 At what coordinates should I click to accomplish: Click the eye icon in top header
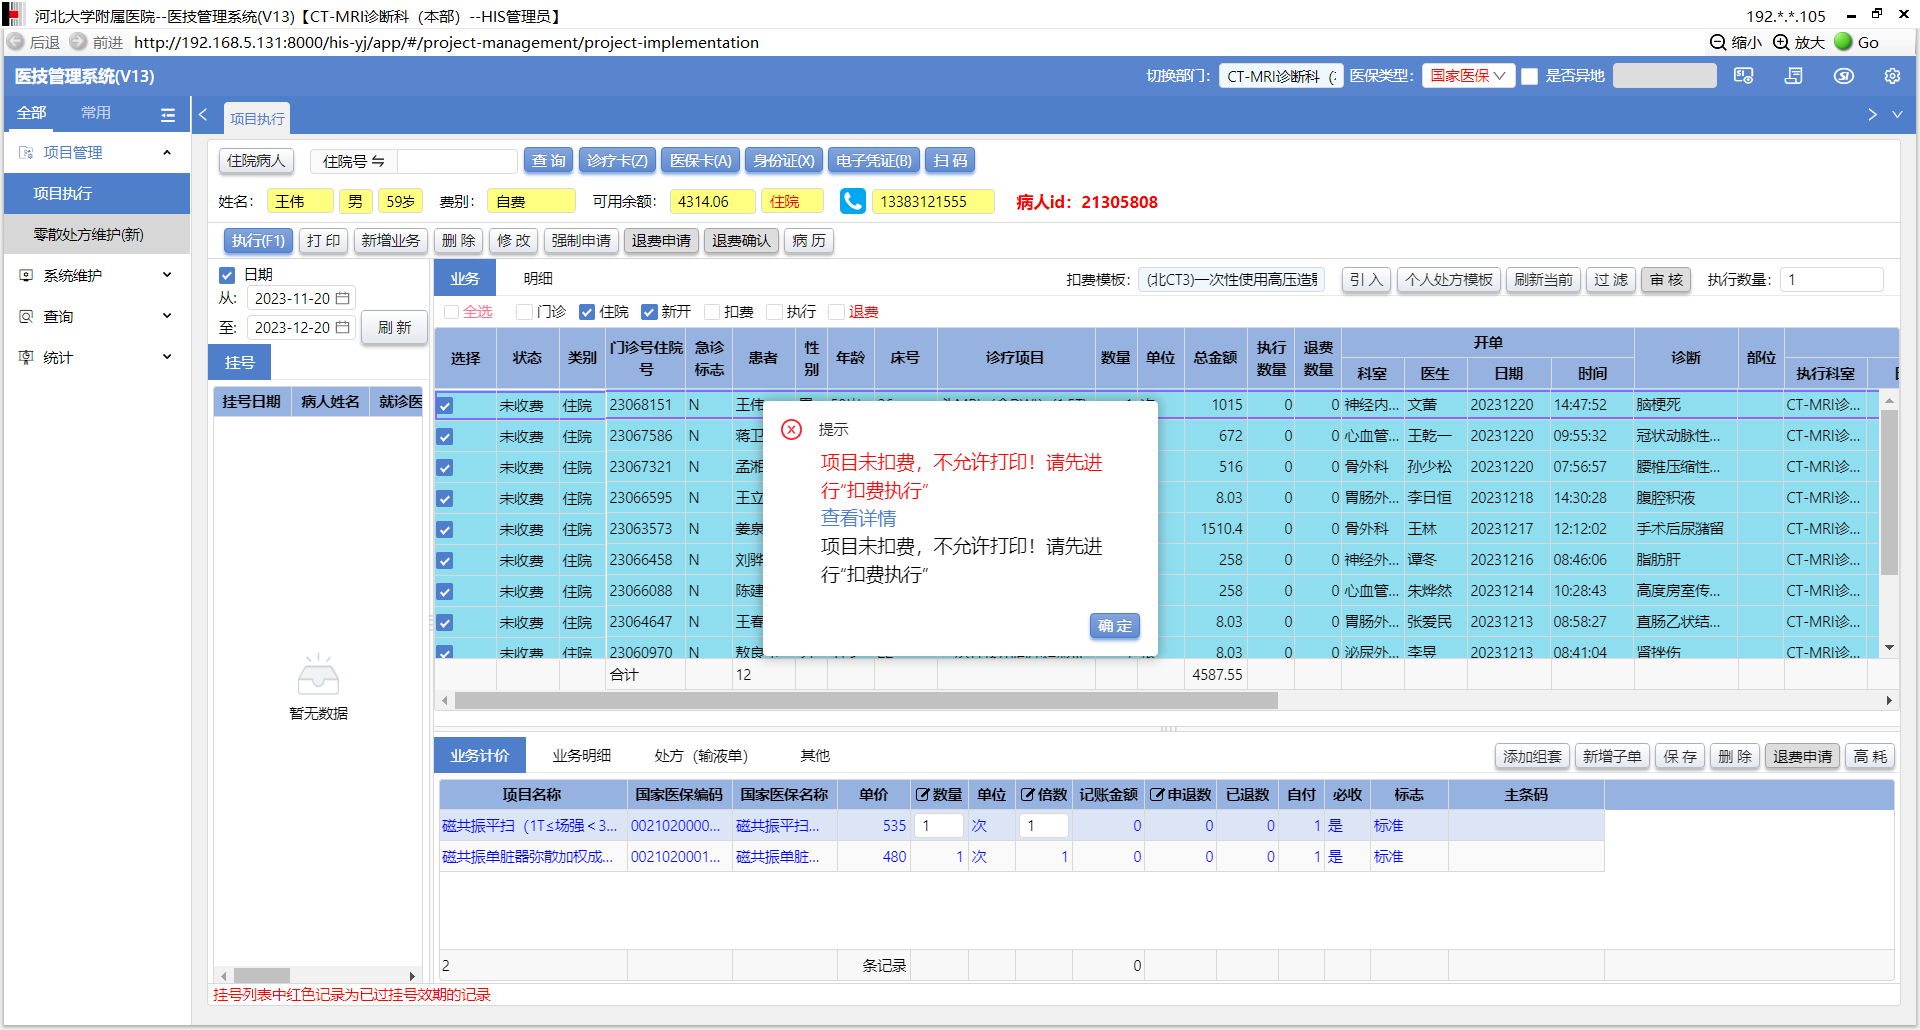click(x=1843, y=76)
